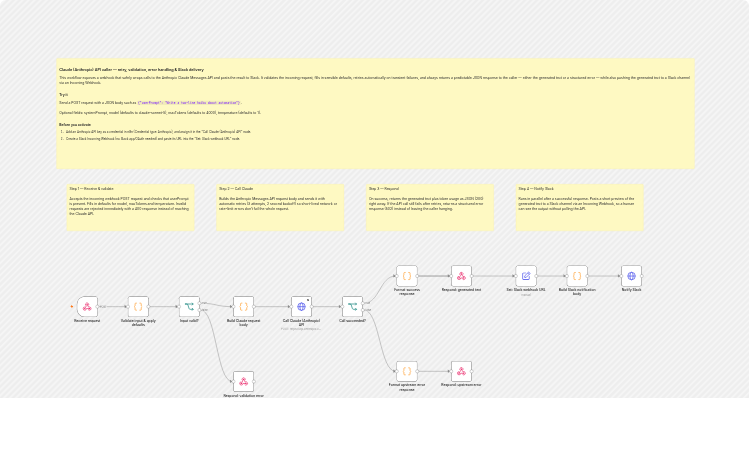The width and height of the screenshot is (749, 450).
Task: Select the Step 1 — Receive & validate sticky note
Action: tap(130, 207)
